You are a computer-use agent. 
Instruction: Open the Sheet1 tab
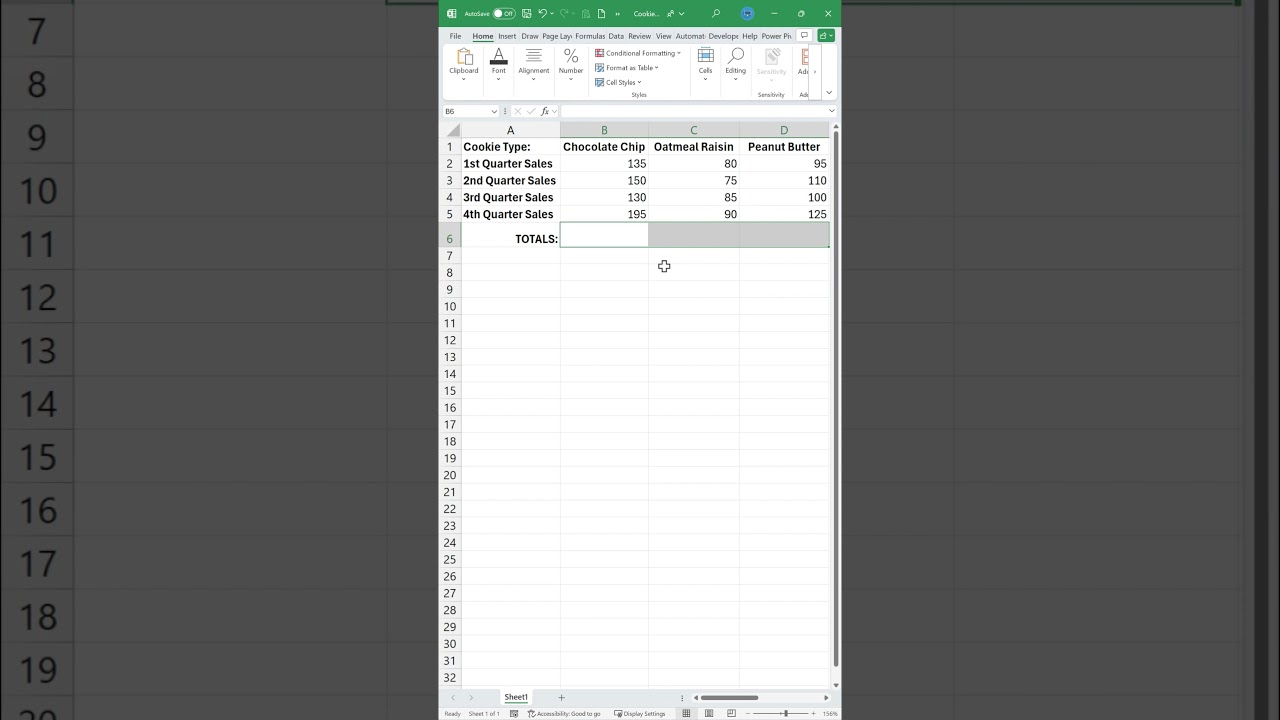coord(516,697)
